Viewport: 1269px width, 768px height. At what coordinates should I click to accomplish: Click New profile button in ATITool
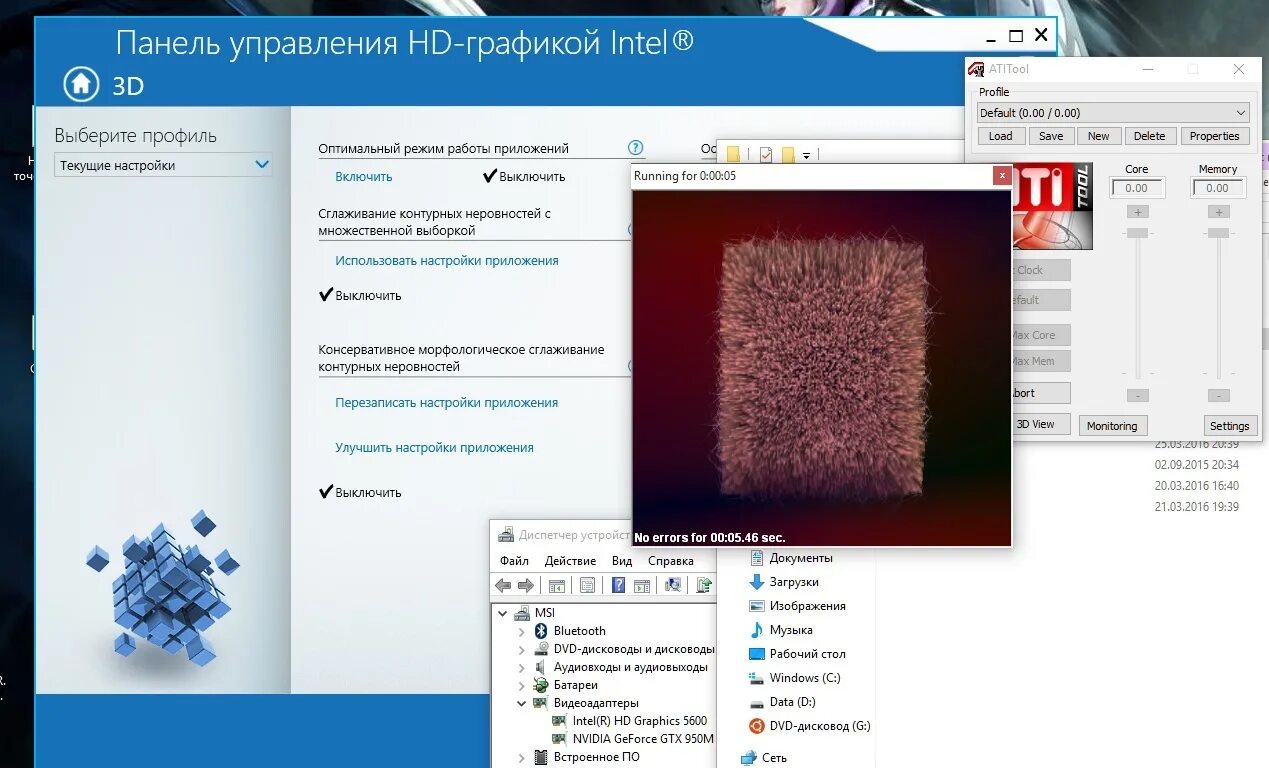click(1099, 136)
